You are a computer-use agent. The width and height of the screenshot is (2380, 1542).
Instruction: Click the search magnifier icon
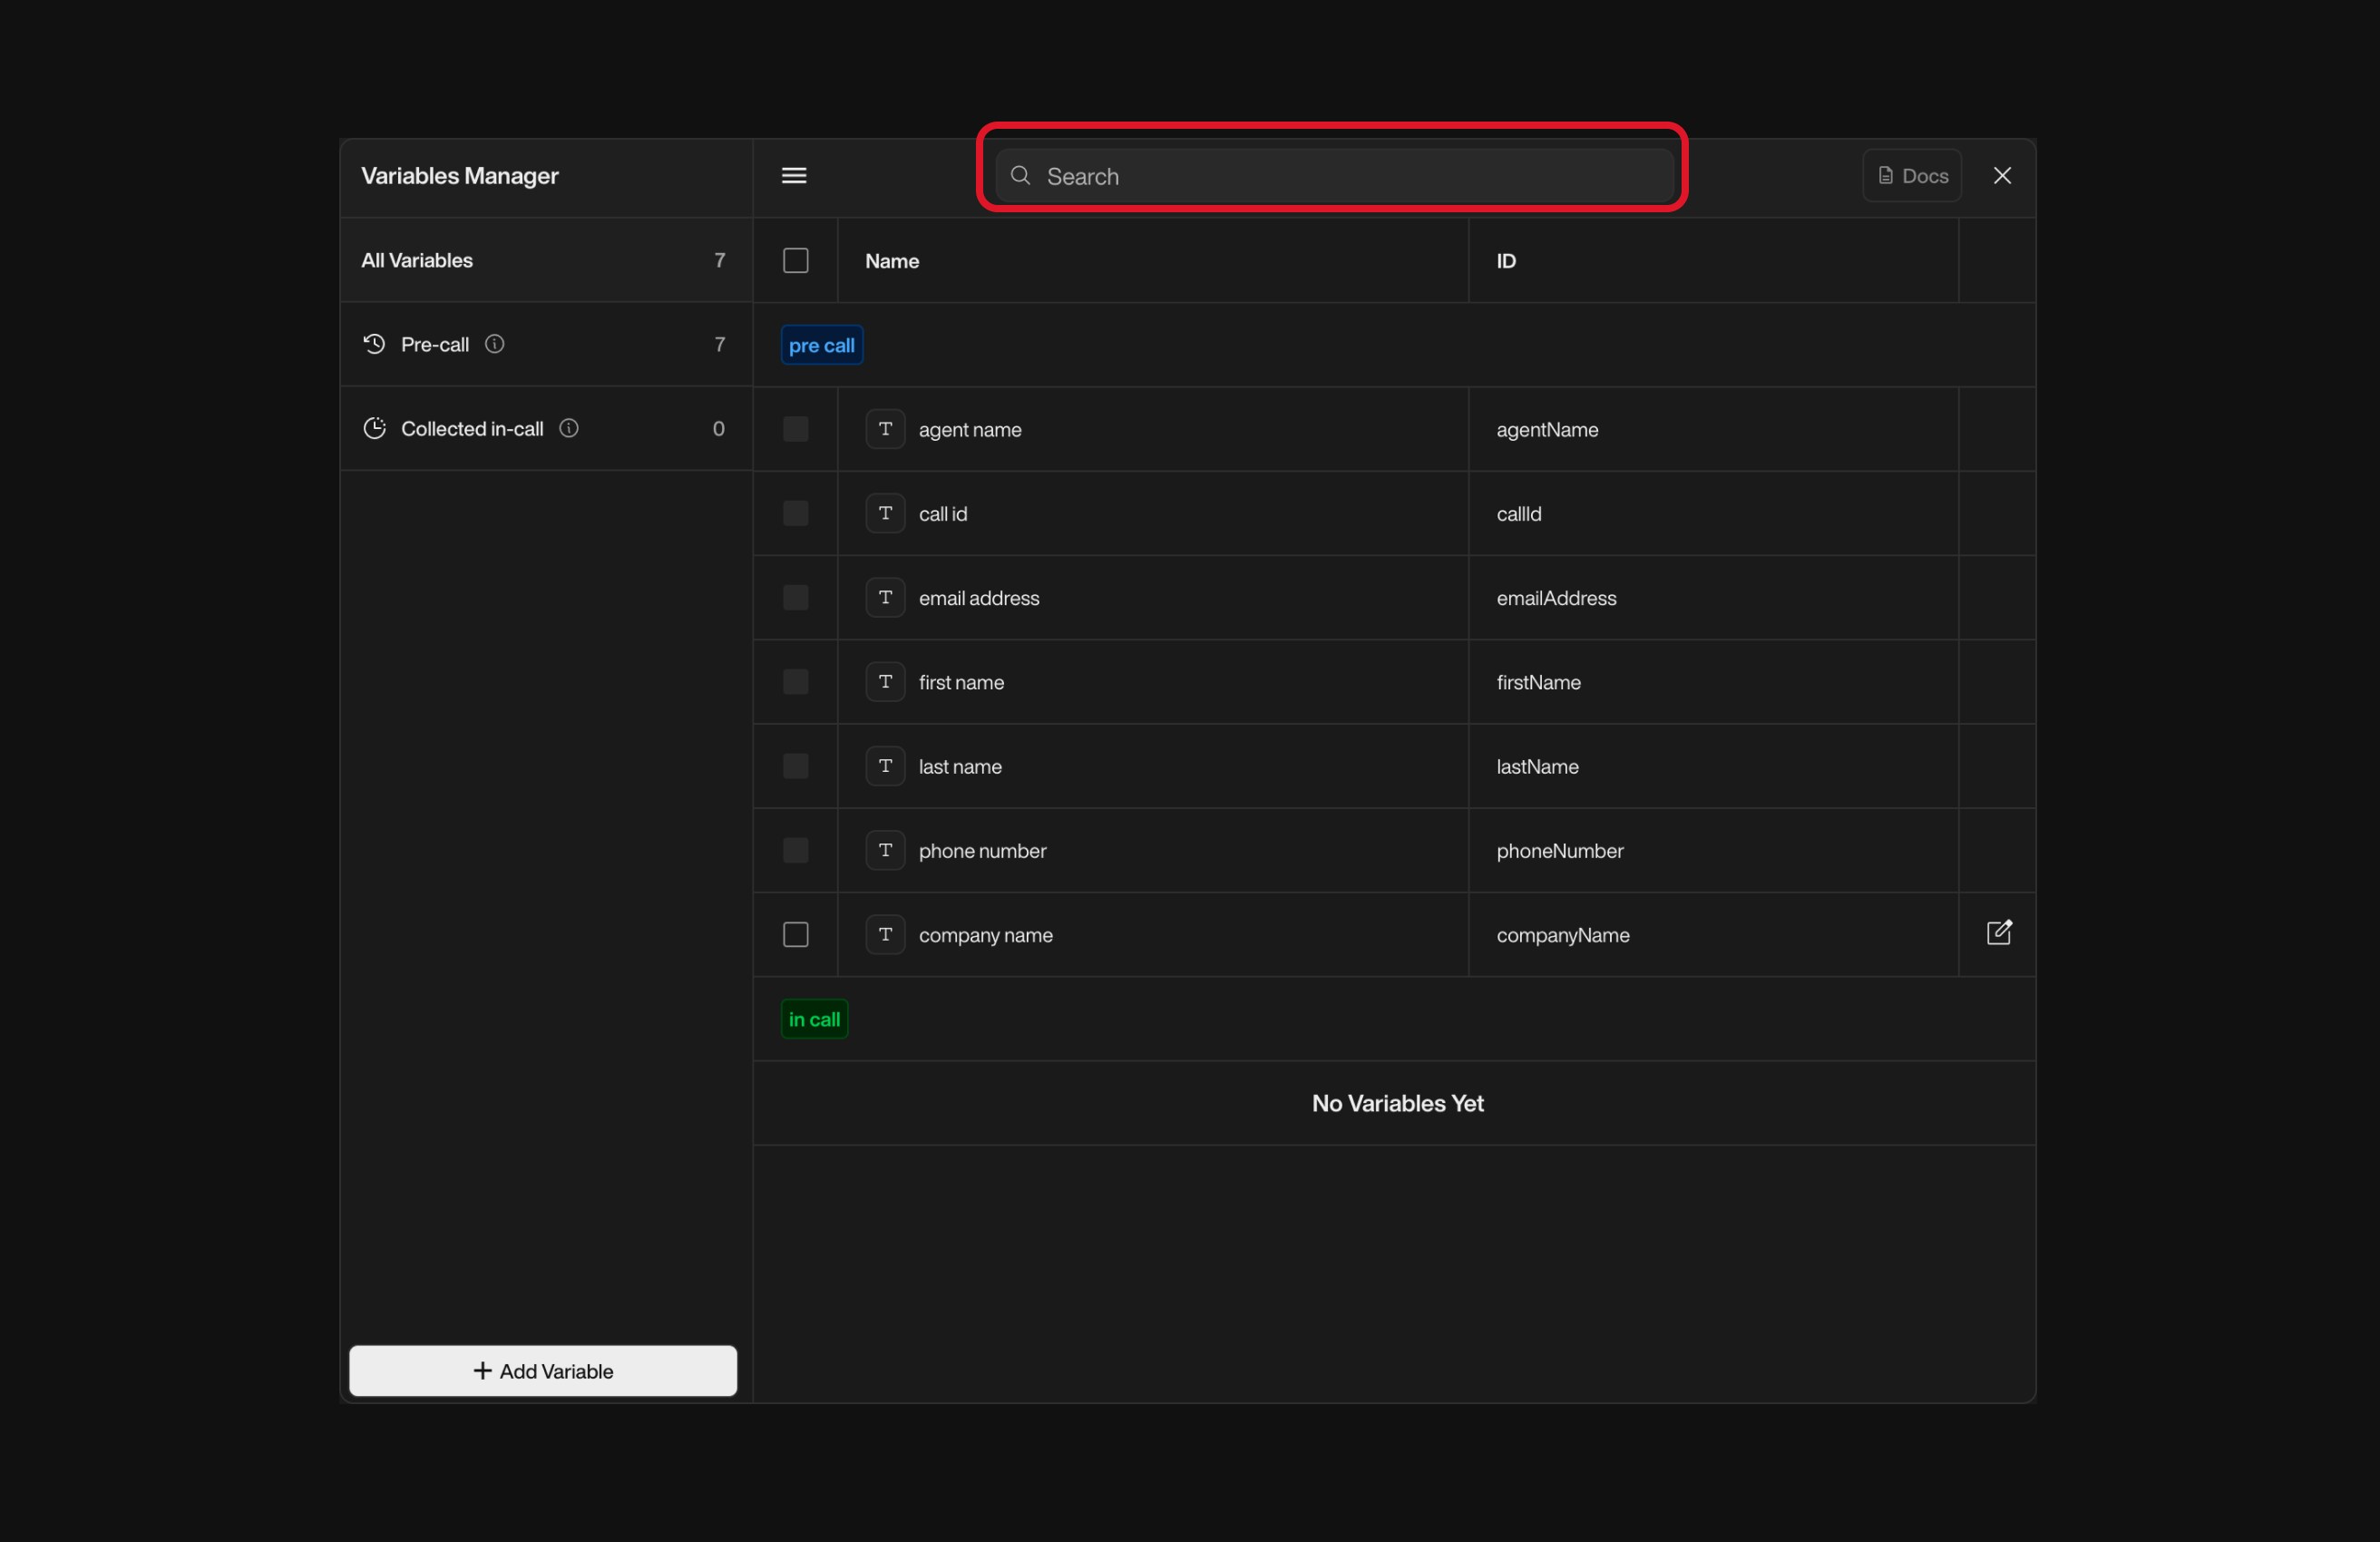(x=1020, y=175)
